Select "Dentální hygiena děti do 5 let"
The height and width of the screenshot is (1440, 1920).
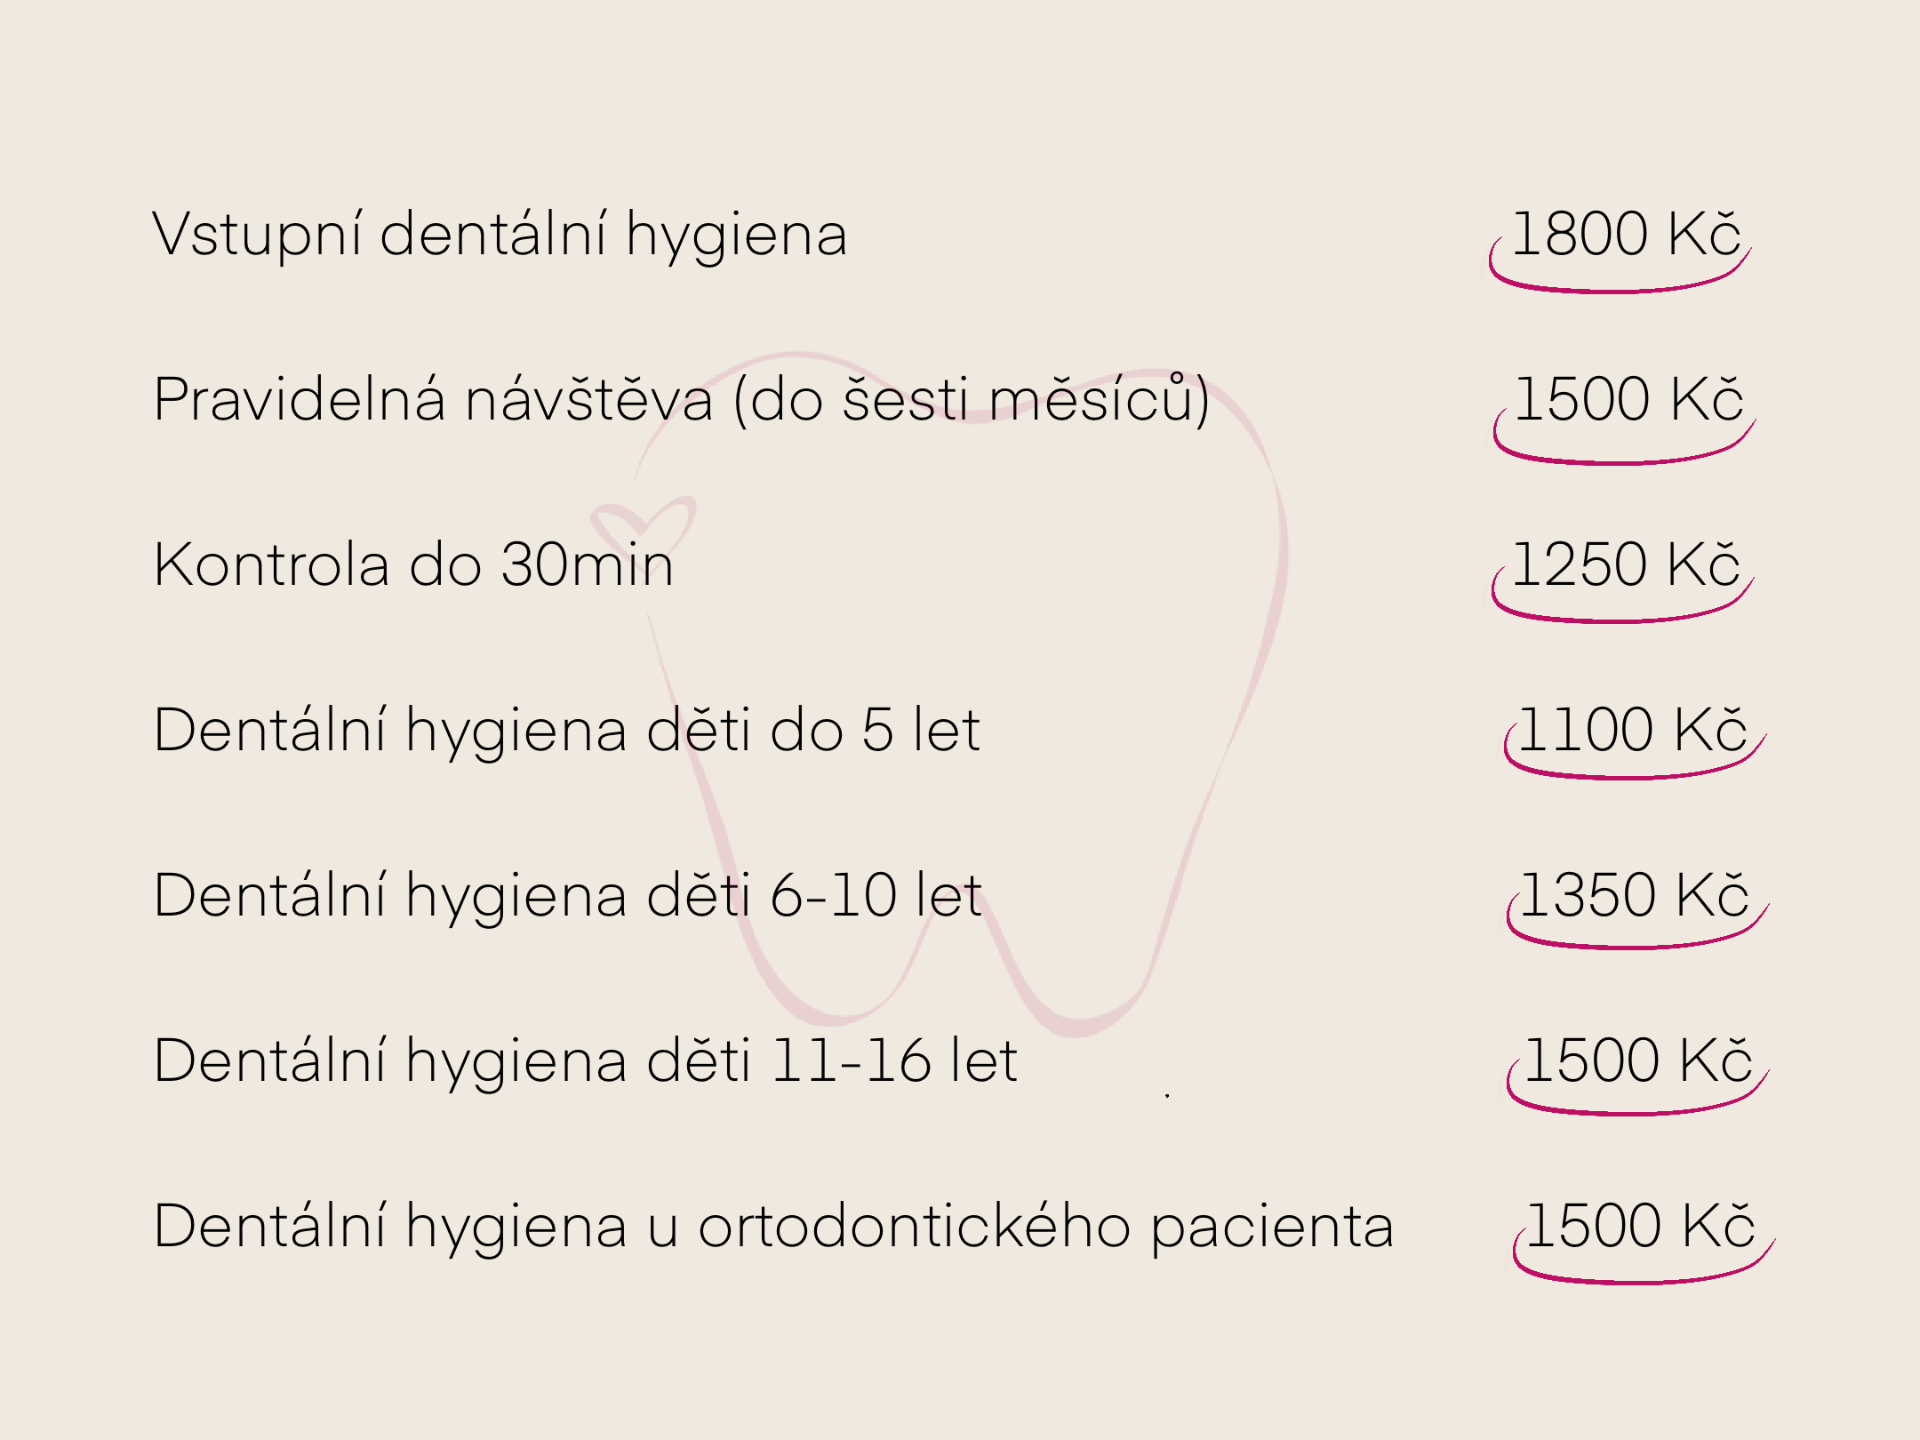566,730
